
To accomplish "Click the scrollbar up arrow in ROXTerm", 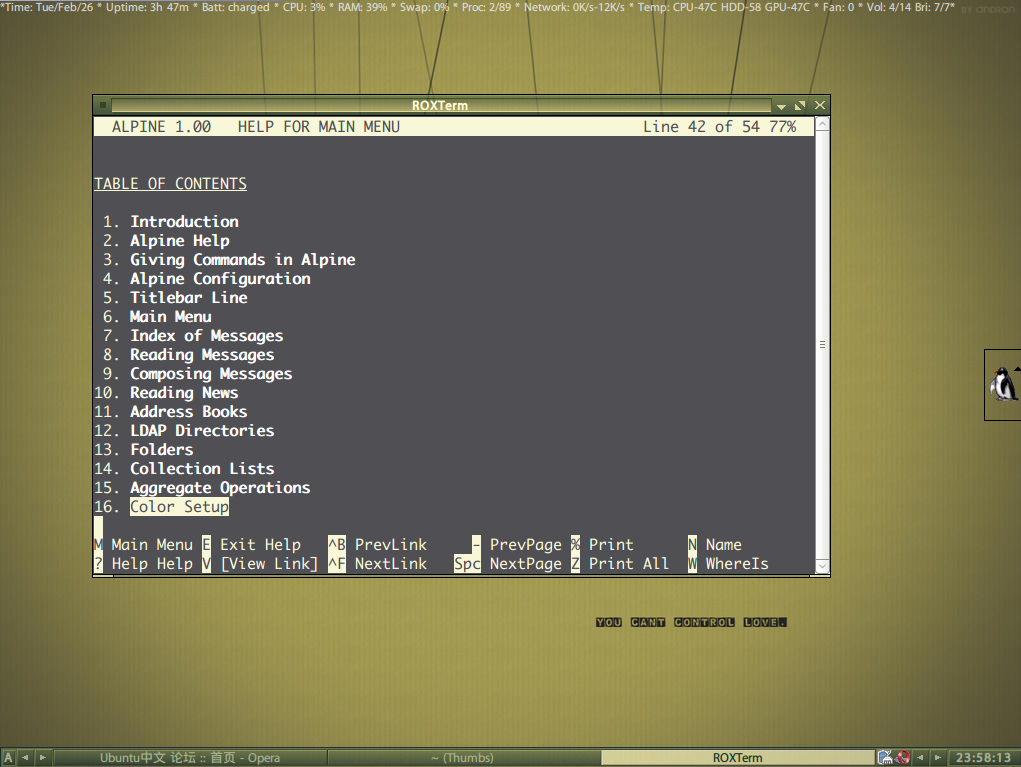I will [x=822, y=123].
